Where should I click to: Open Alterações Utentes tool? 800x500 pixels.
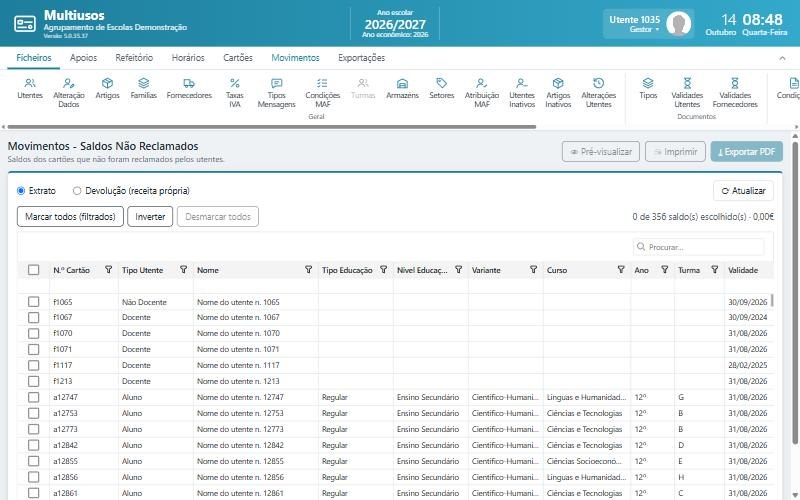coord(598,92)
